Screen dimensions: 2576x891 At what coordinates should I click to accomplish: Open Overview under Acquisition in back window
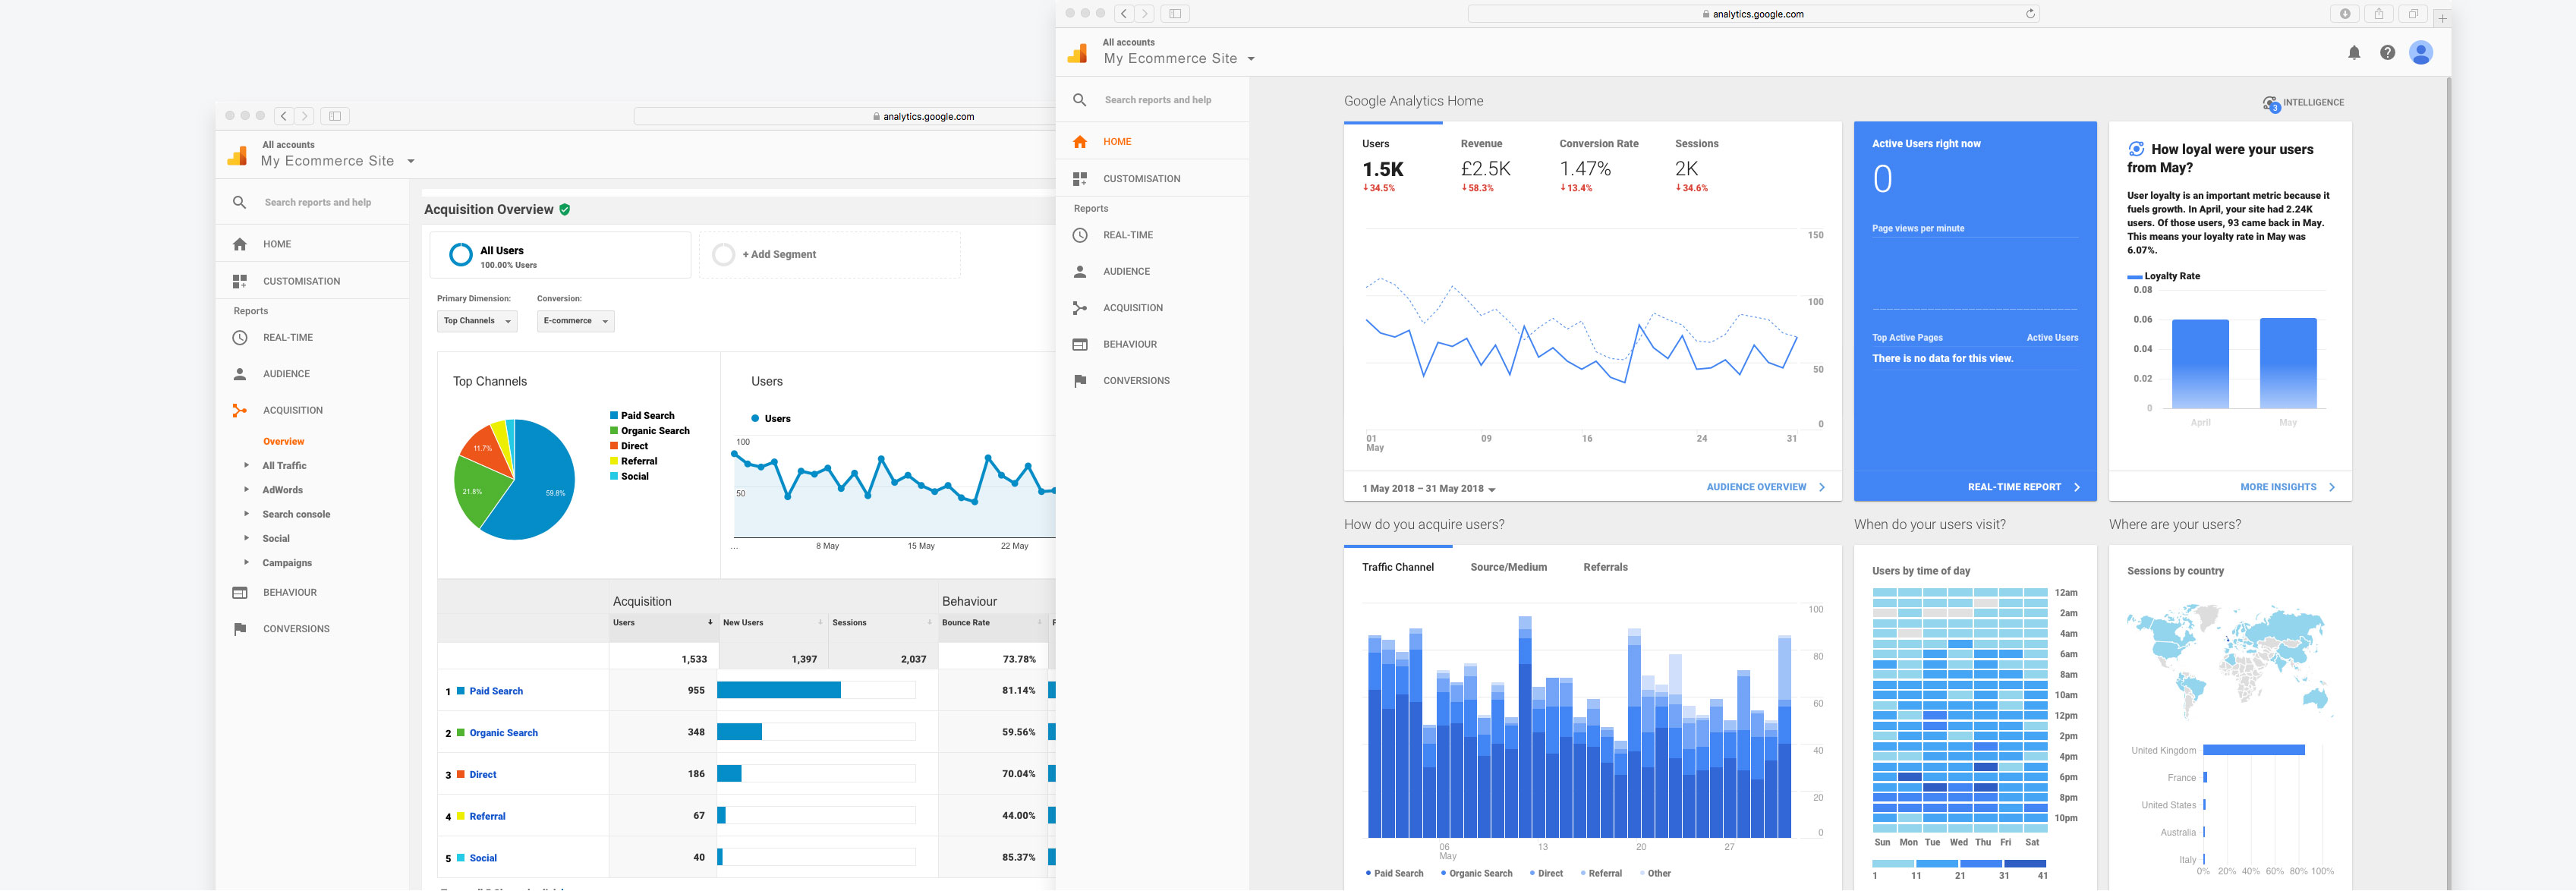[283, 441]
